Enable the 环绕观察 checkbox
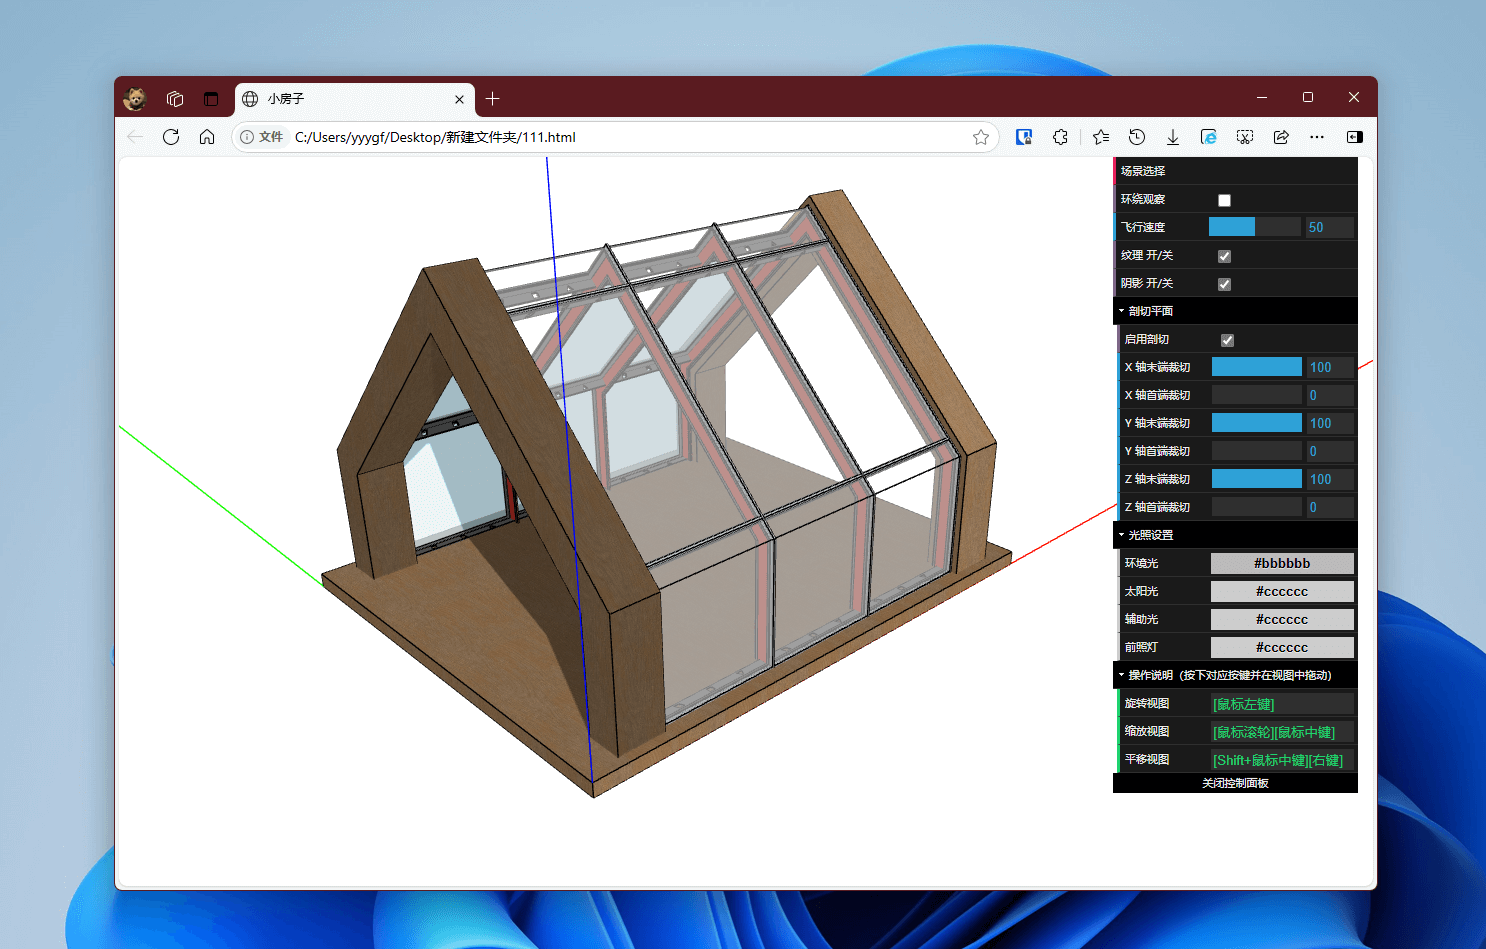The image size is (1486, 949). tap(1224, 200)
